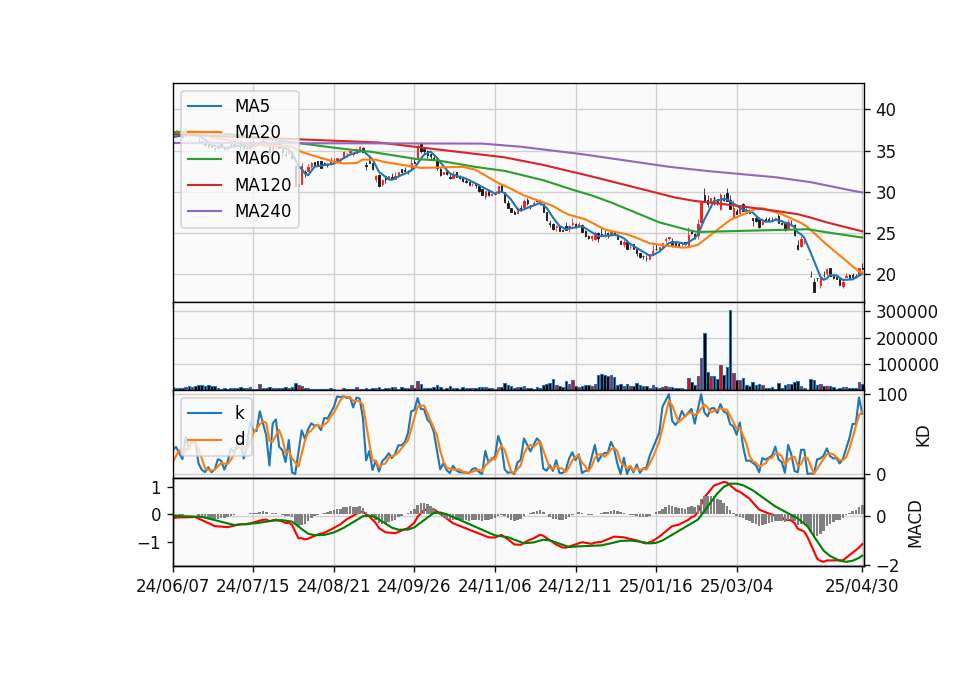Click the volume axis value 200000

[907, 339]
